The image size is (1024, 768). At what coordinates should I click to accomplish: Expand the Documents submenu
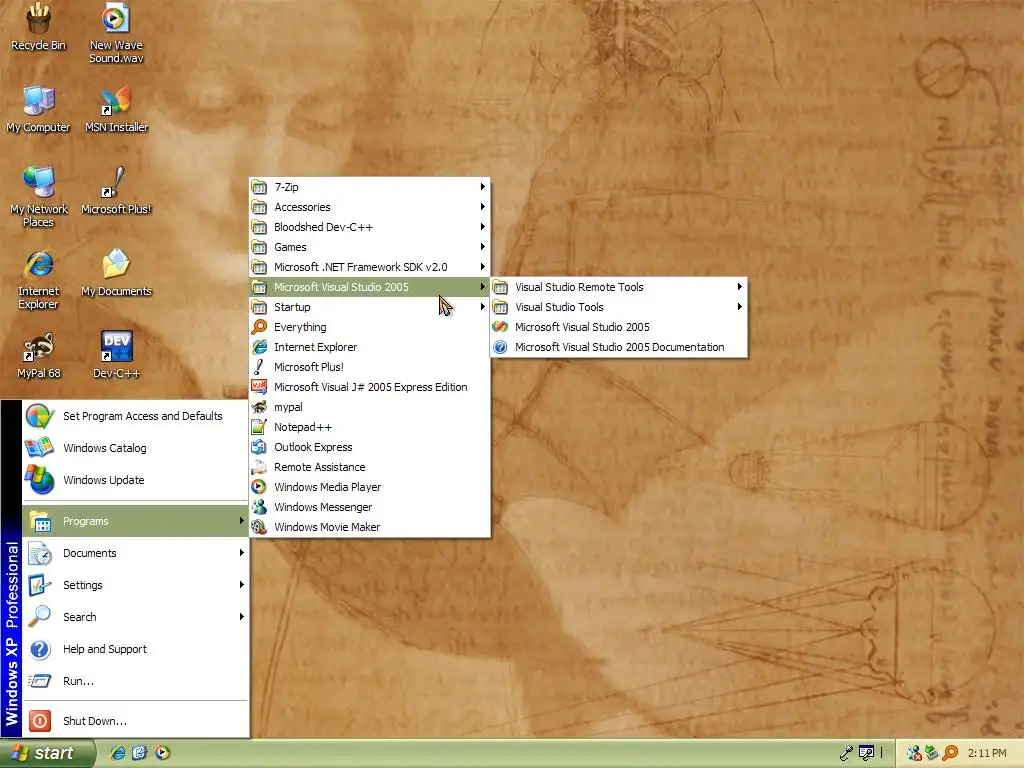(136, 553)
